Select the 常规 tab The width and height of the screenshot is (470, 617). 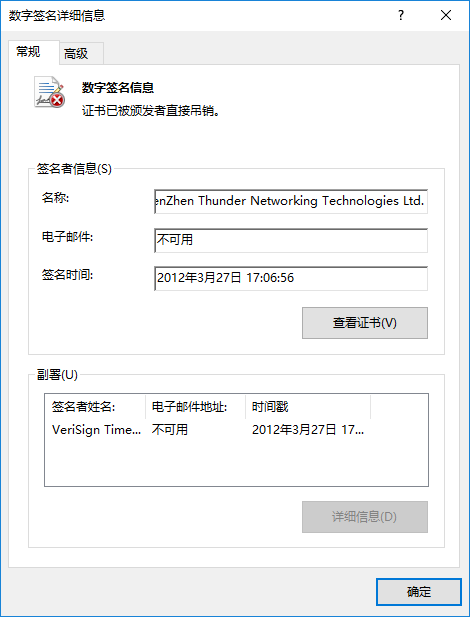click(x=34, y=52)
